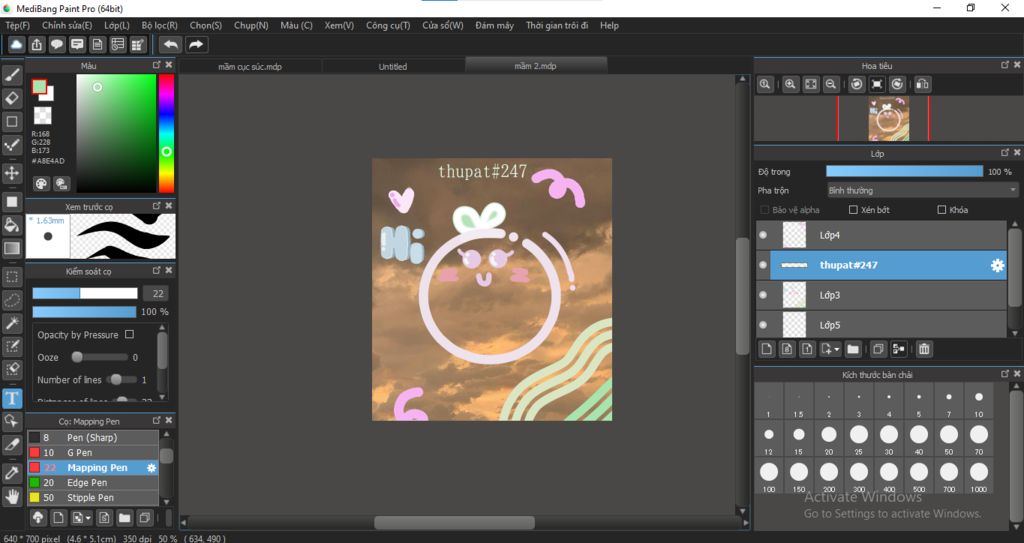Screen dimensions: 1024x543
Task: Enable the Bảo vệ alpha checkbox
Action: [x=765, y=210]
